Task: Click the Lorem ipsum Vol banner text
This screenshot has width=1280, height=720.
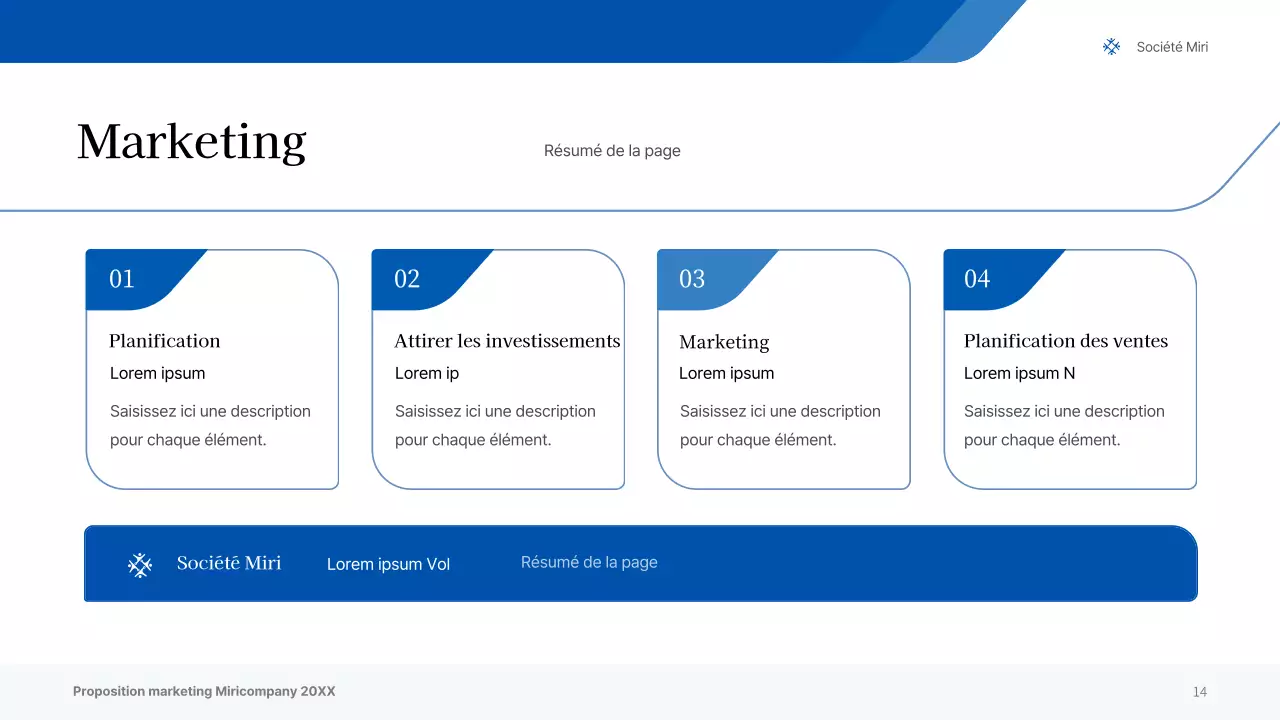Action: point(388,564)
